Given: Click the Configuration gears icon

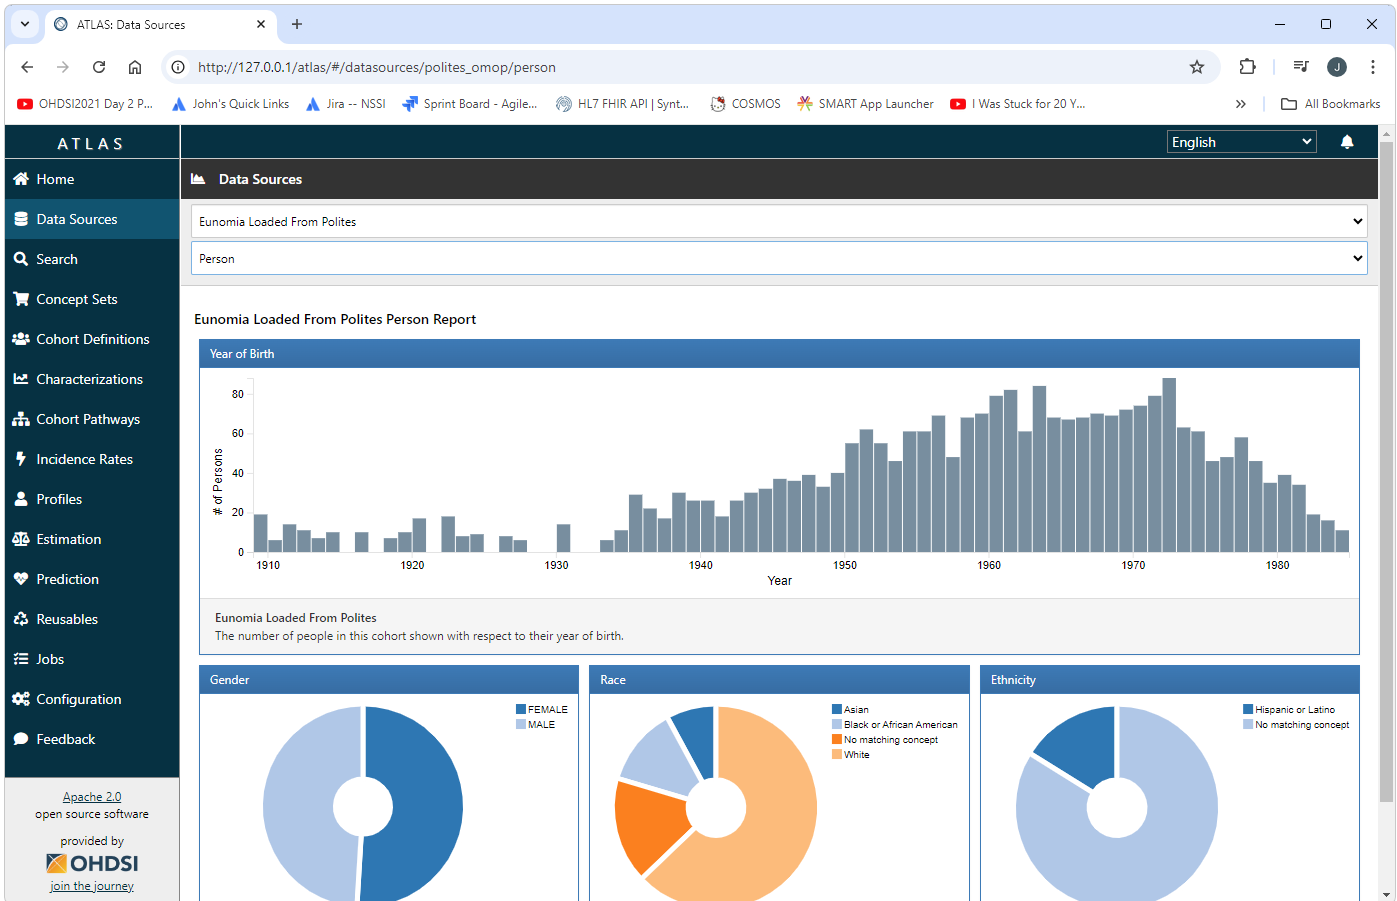Looking at the screenshot, I should click(21, 699).
